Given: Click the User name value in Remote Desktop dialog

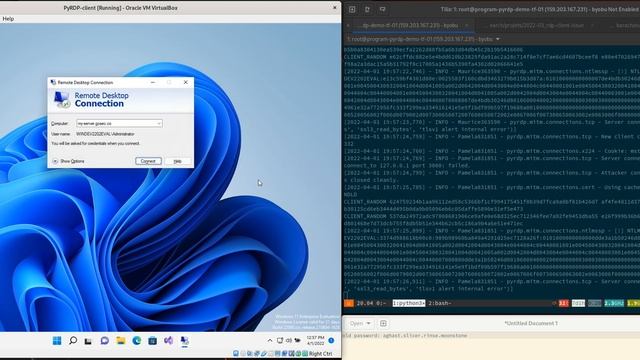Looking at the screenshot, I should 105,134.
